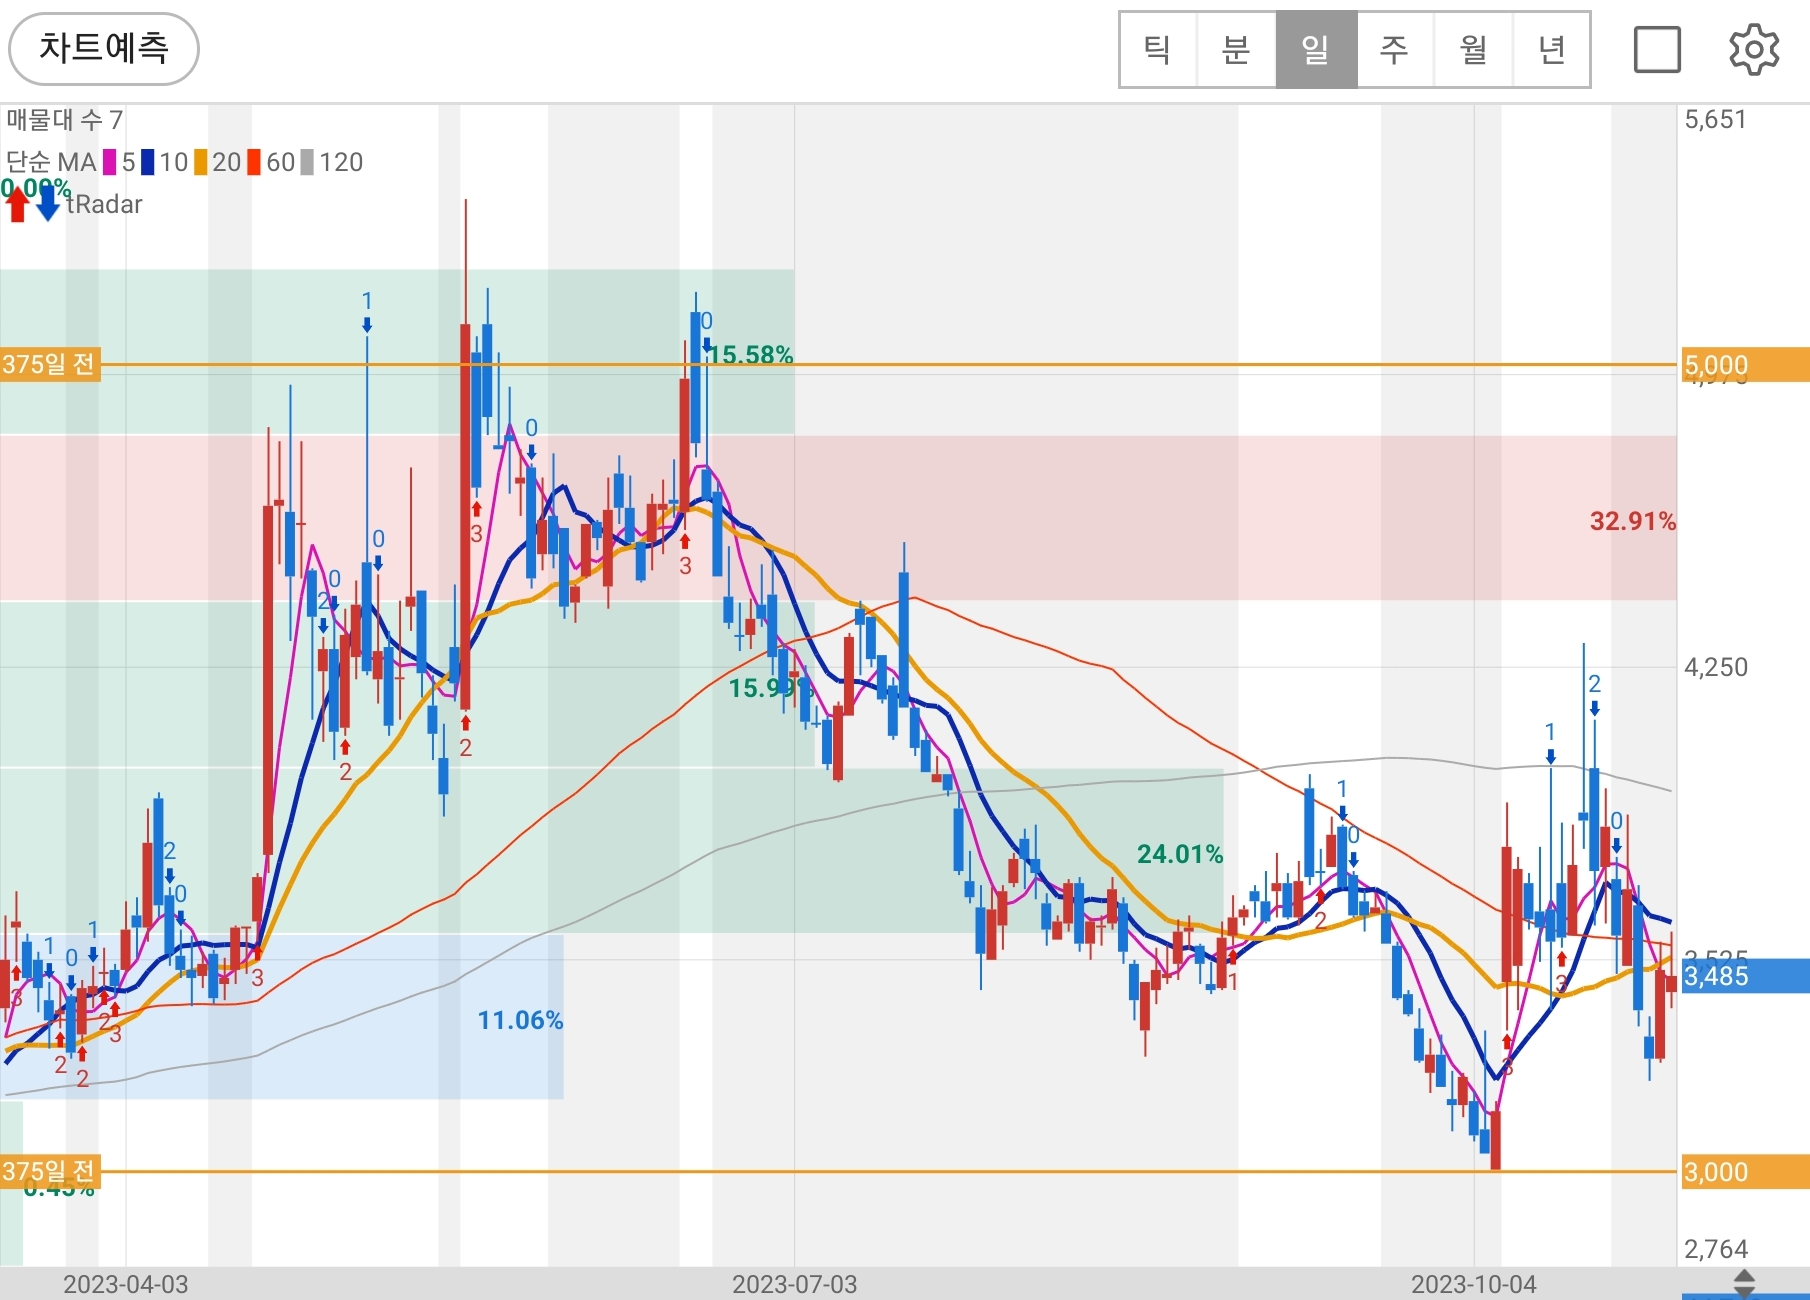Click the current price 3,485 blue tag
Screen dimensions: 1810x1300
(x=1744, y=976)
